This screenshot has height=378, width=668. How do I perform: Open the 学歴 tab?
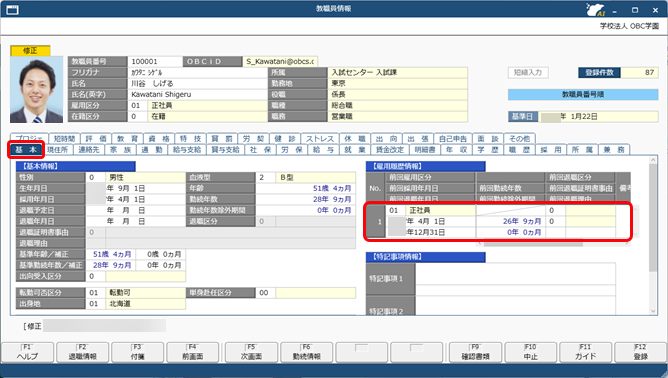(x=488, y=150)
